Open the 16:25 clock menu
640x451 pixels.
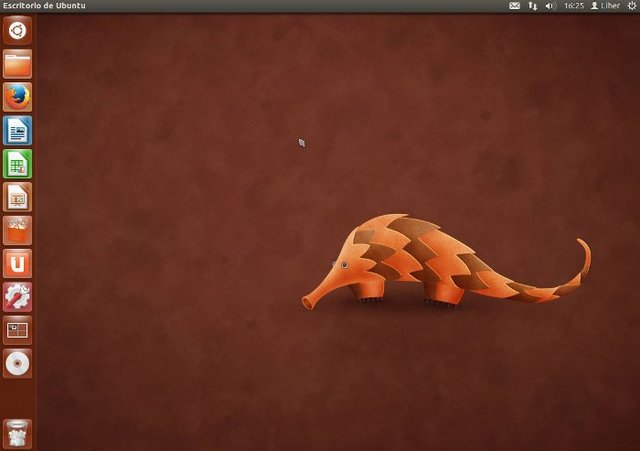coord(573,6)
